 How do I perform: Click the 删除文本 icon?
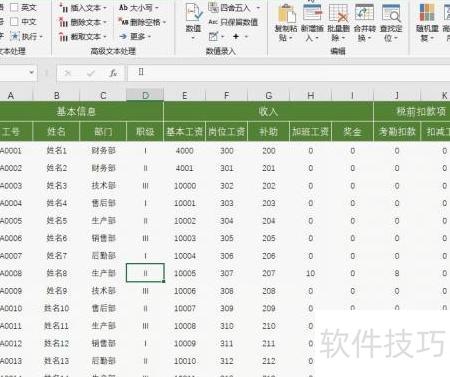64,22
